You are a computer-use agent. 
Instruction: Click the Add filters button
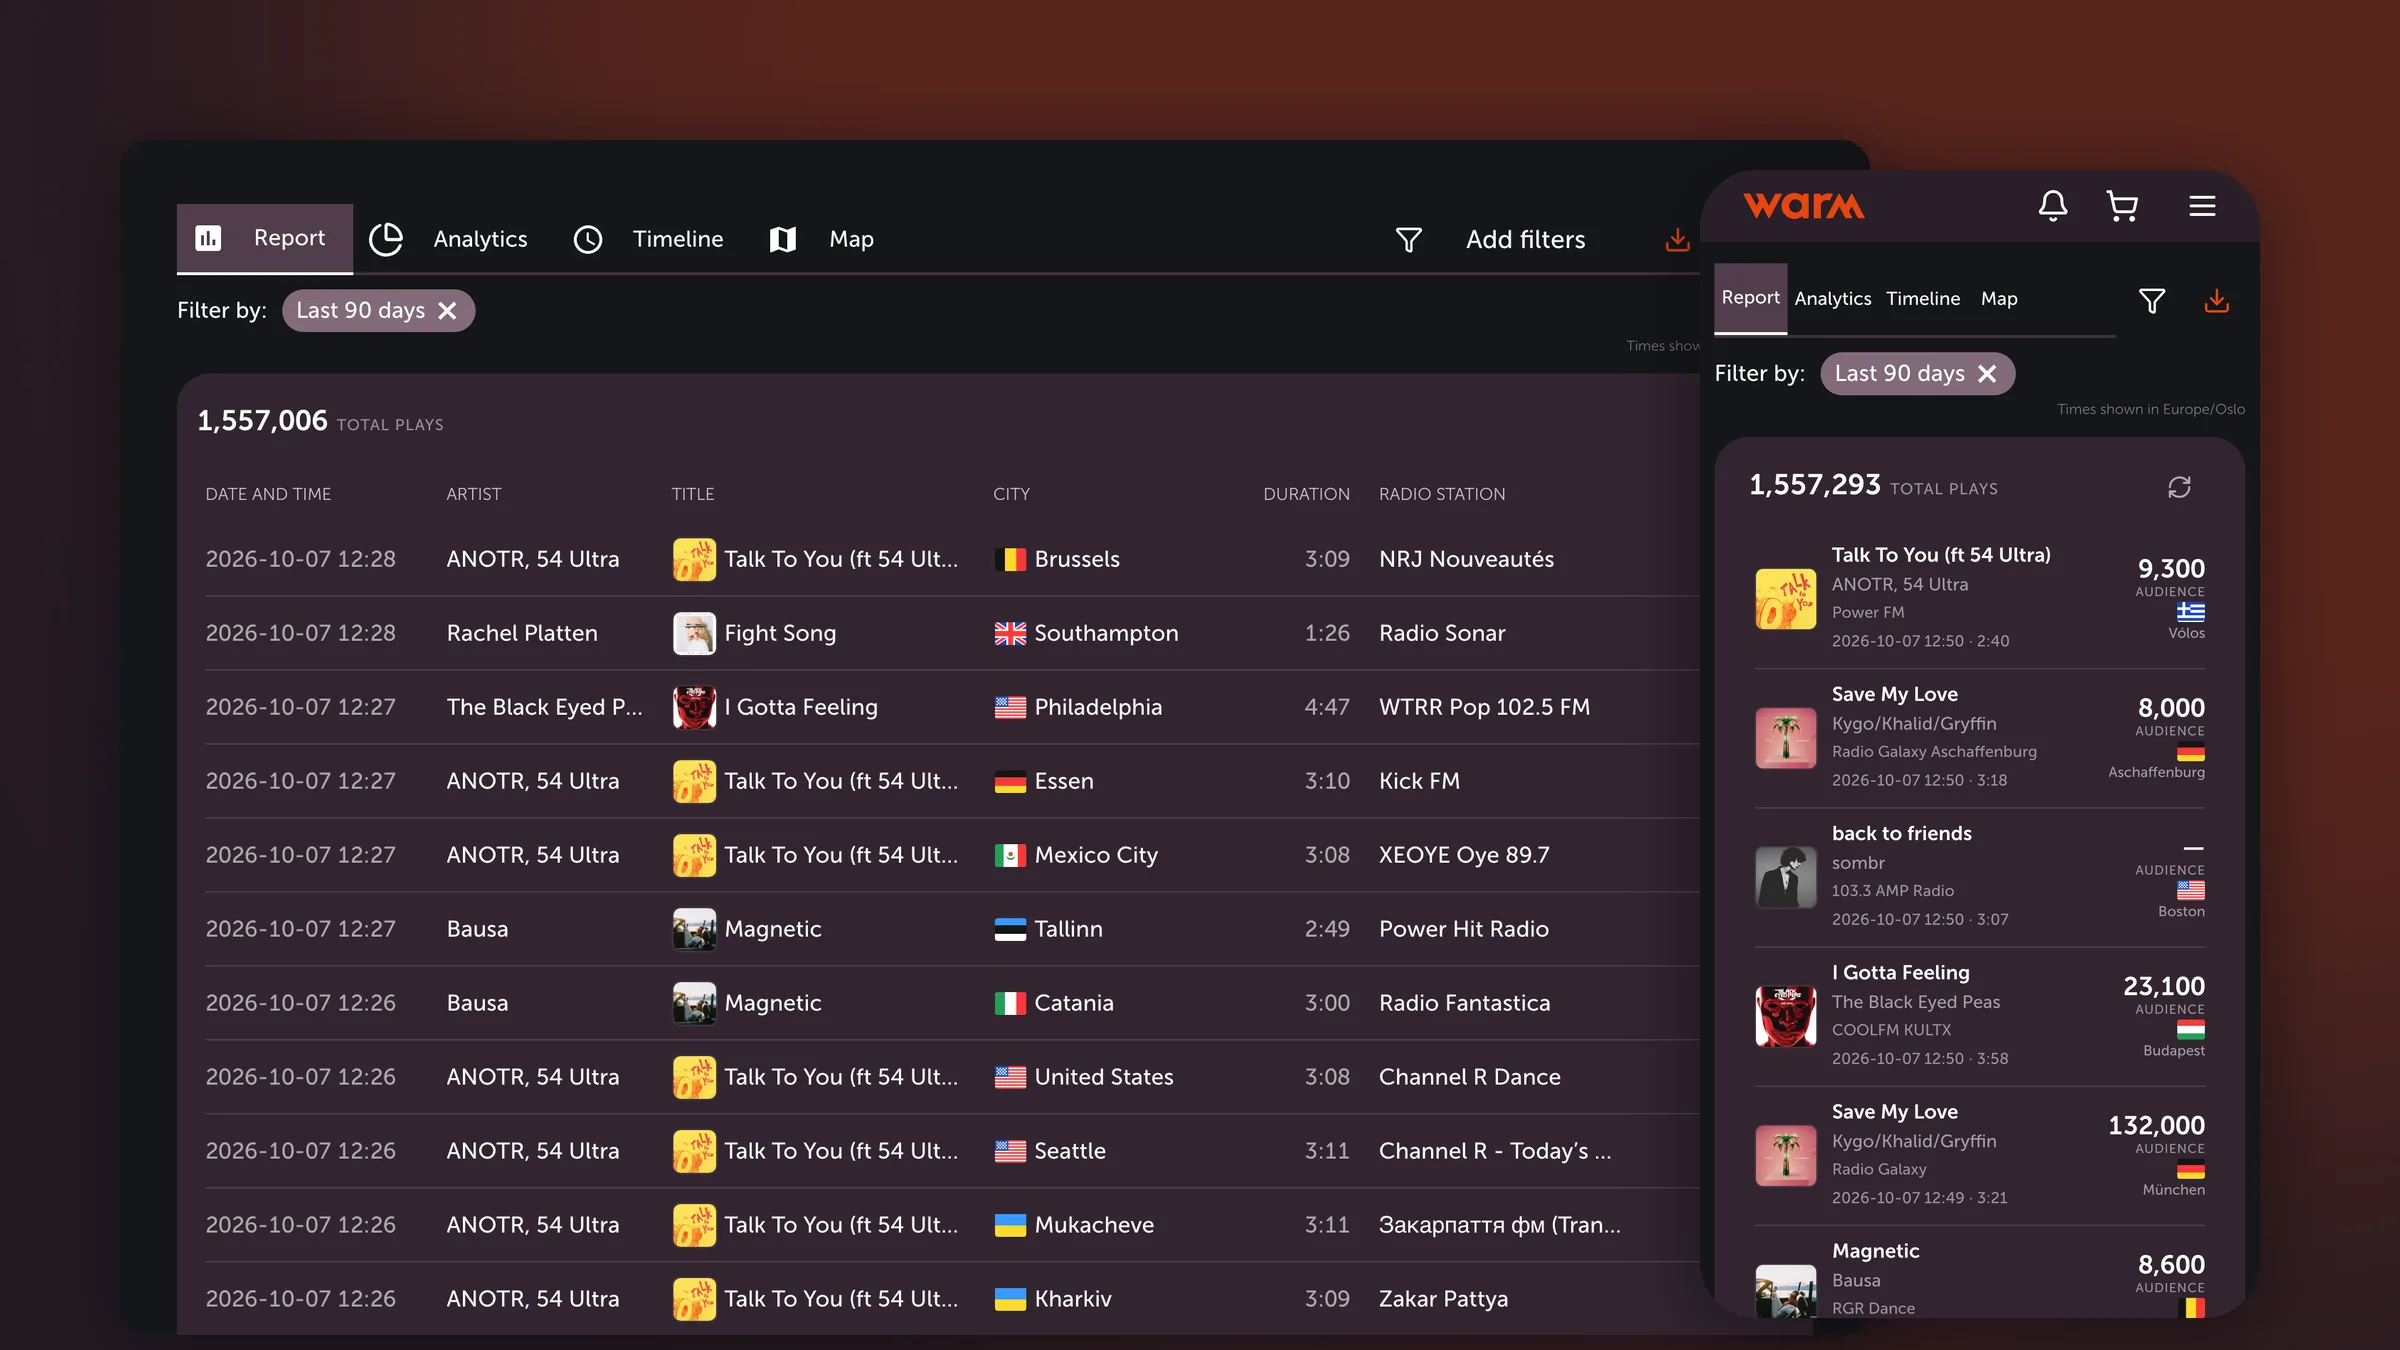click(x=1490, y=240)
